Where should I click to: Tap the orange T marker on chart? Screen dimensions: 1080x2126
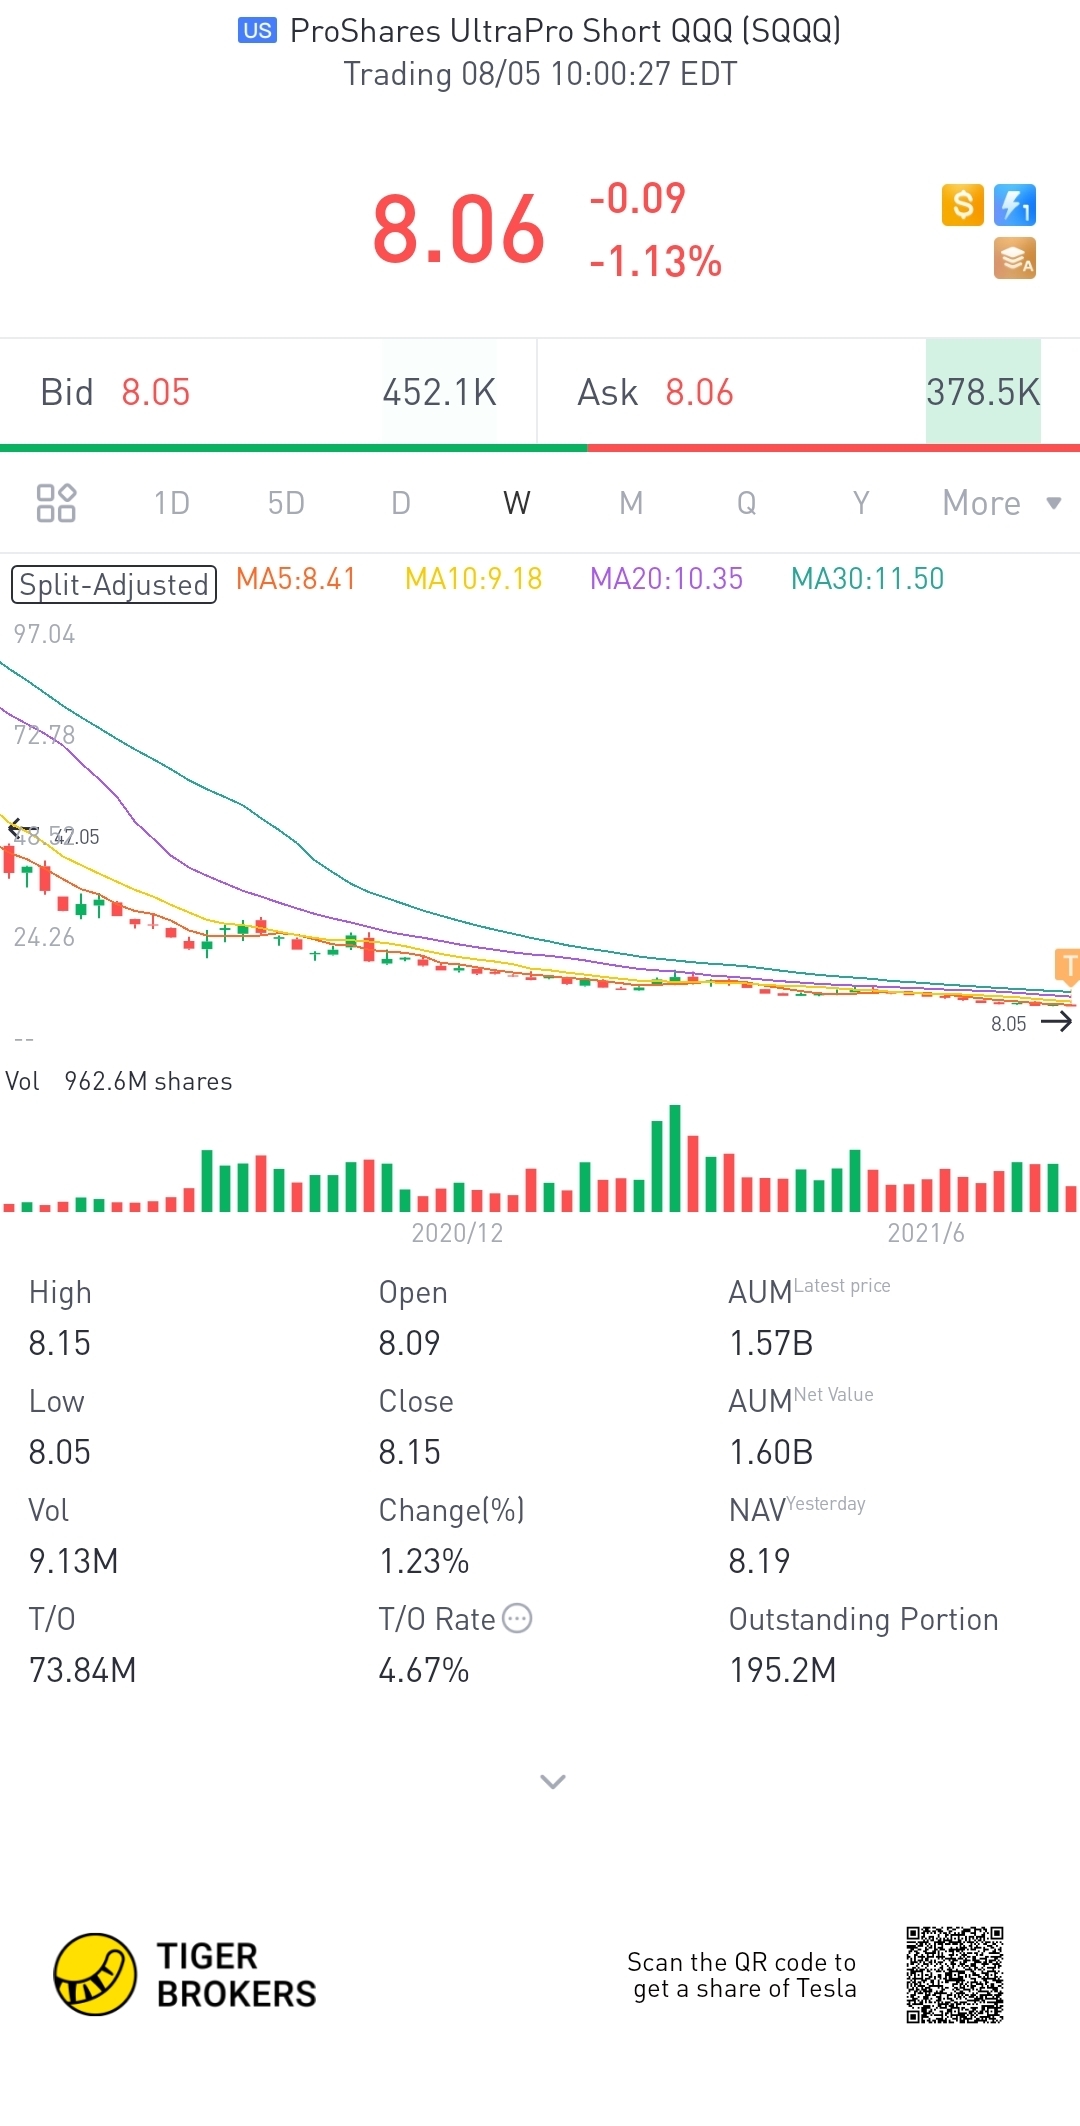pos(1067,965)
